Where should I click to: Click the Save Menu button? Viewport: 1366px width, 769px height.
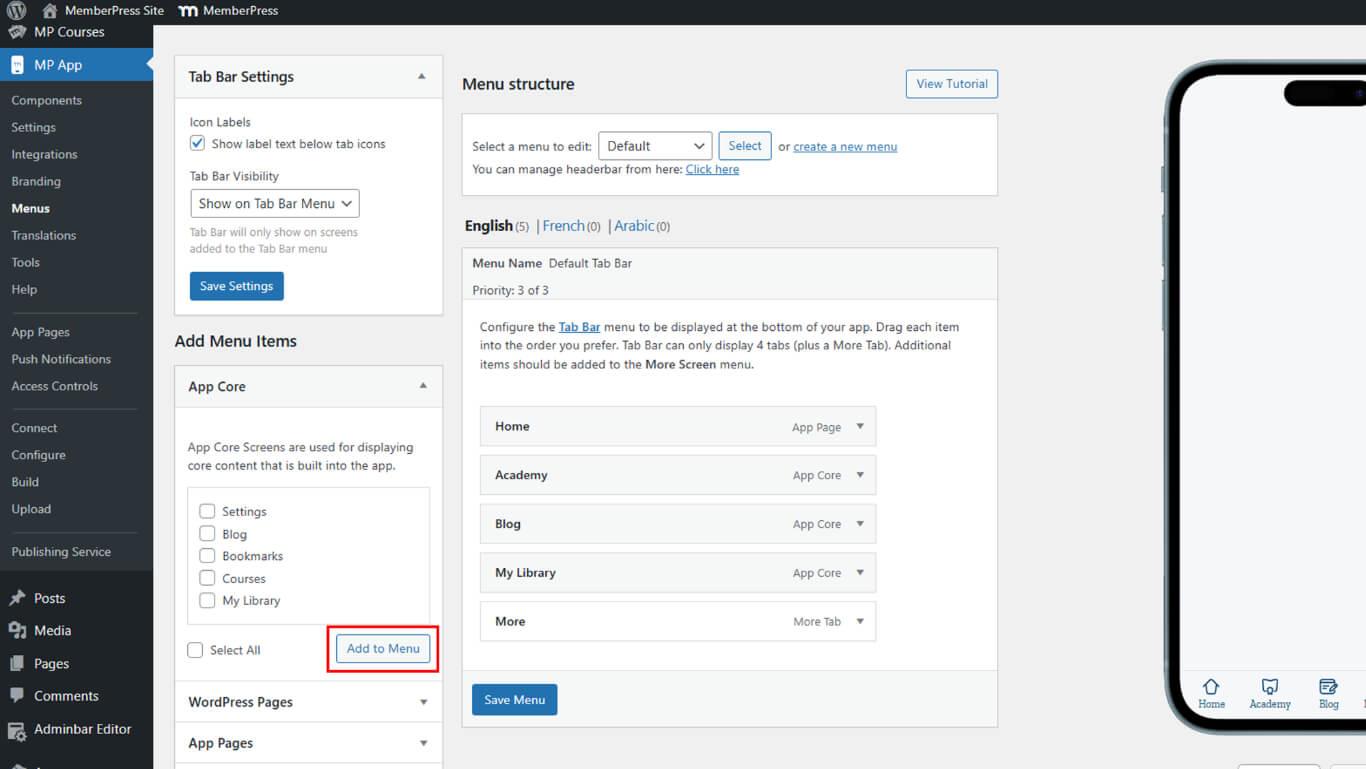coord(514,700)
